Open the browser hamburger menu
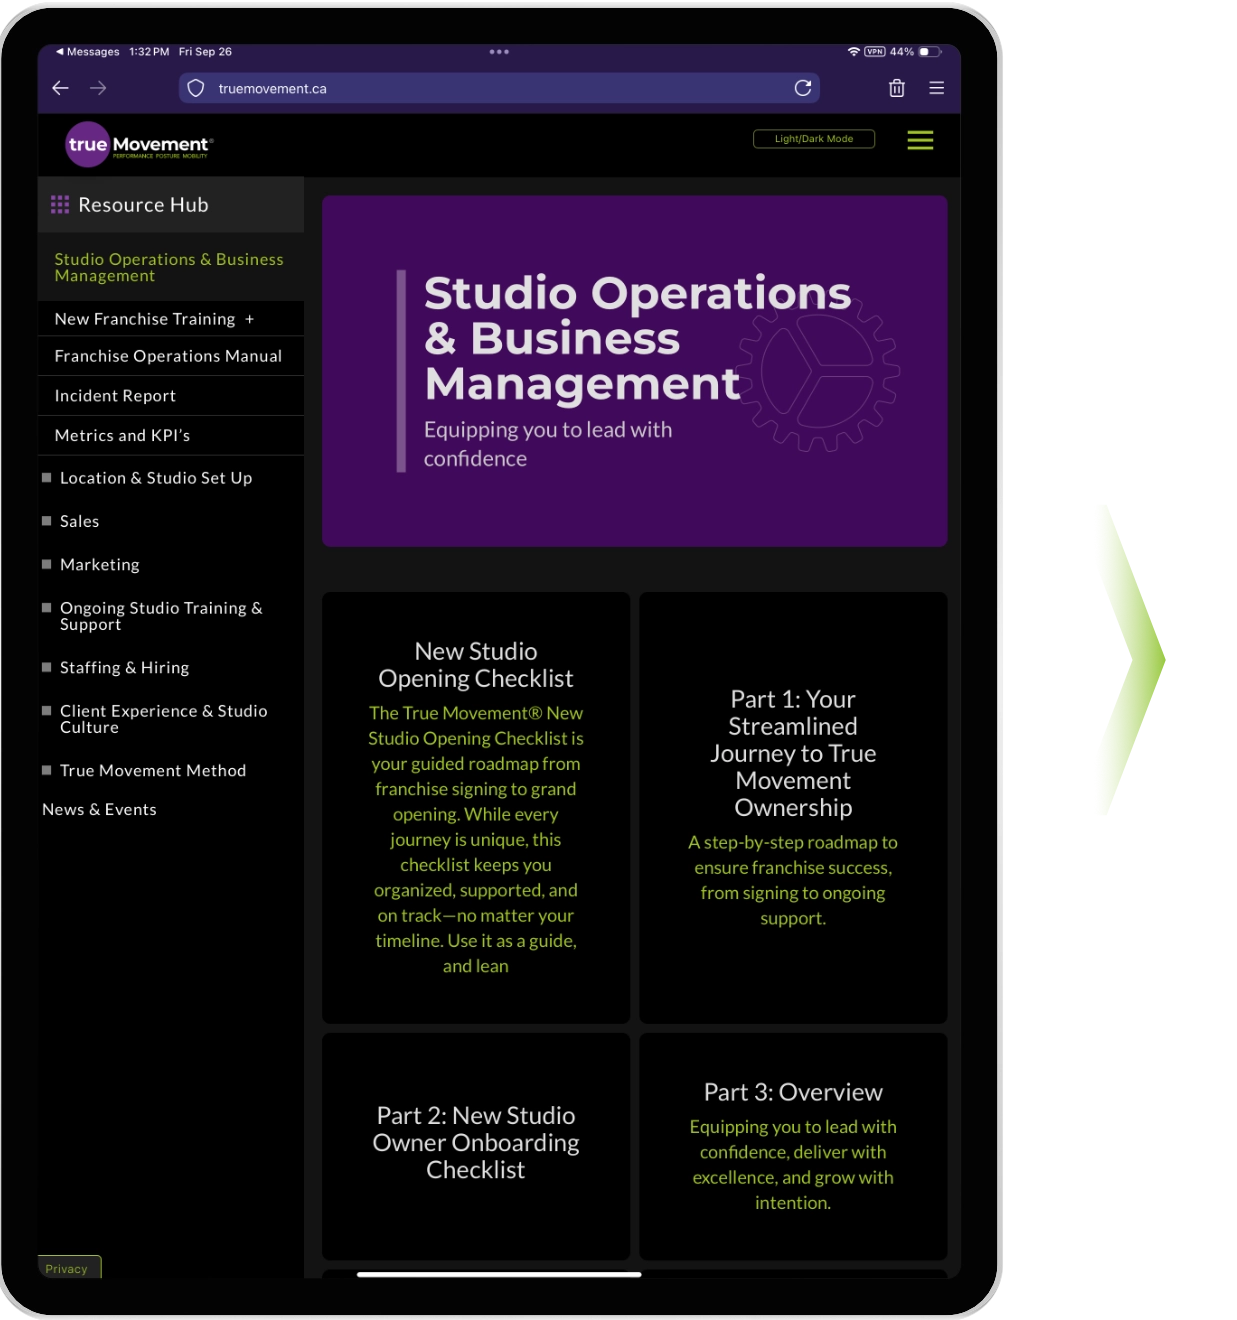This screenshot has width=1237, height=1320. coord(937,88)
